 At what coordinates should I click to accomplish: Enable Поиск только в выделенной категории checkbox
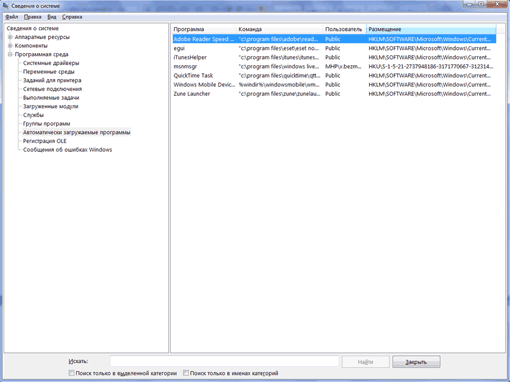71,373
